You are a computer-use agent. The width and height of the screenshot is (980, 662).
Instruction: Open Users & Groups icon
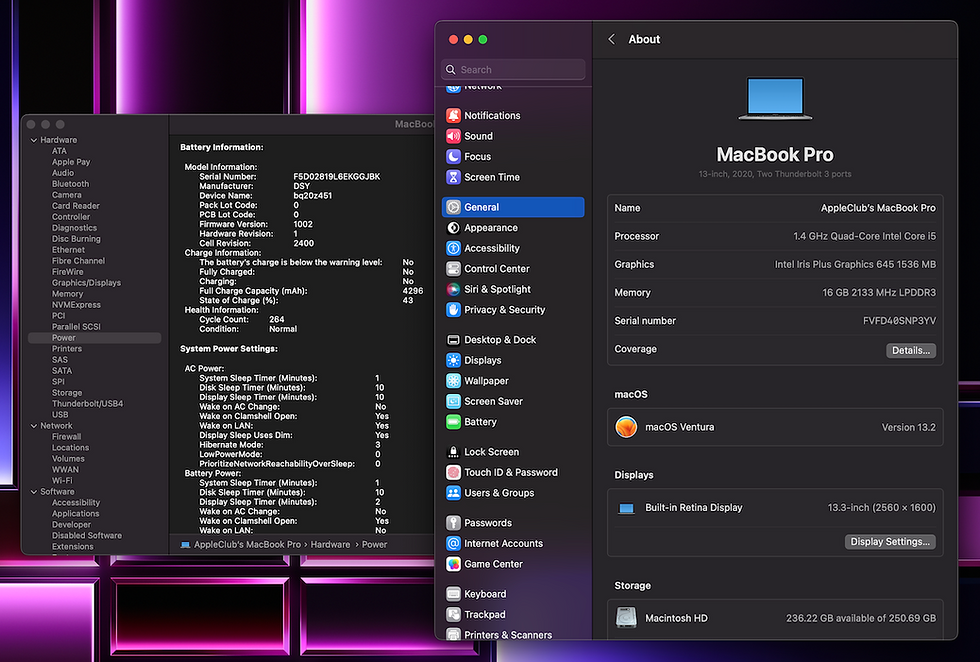[453, 493]
